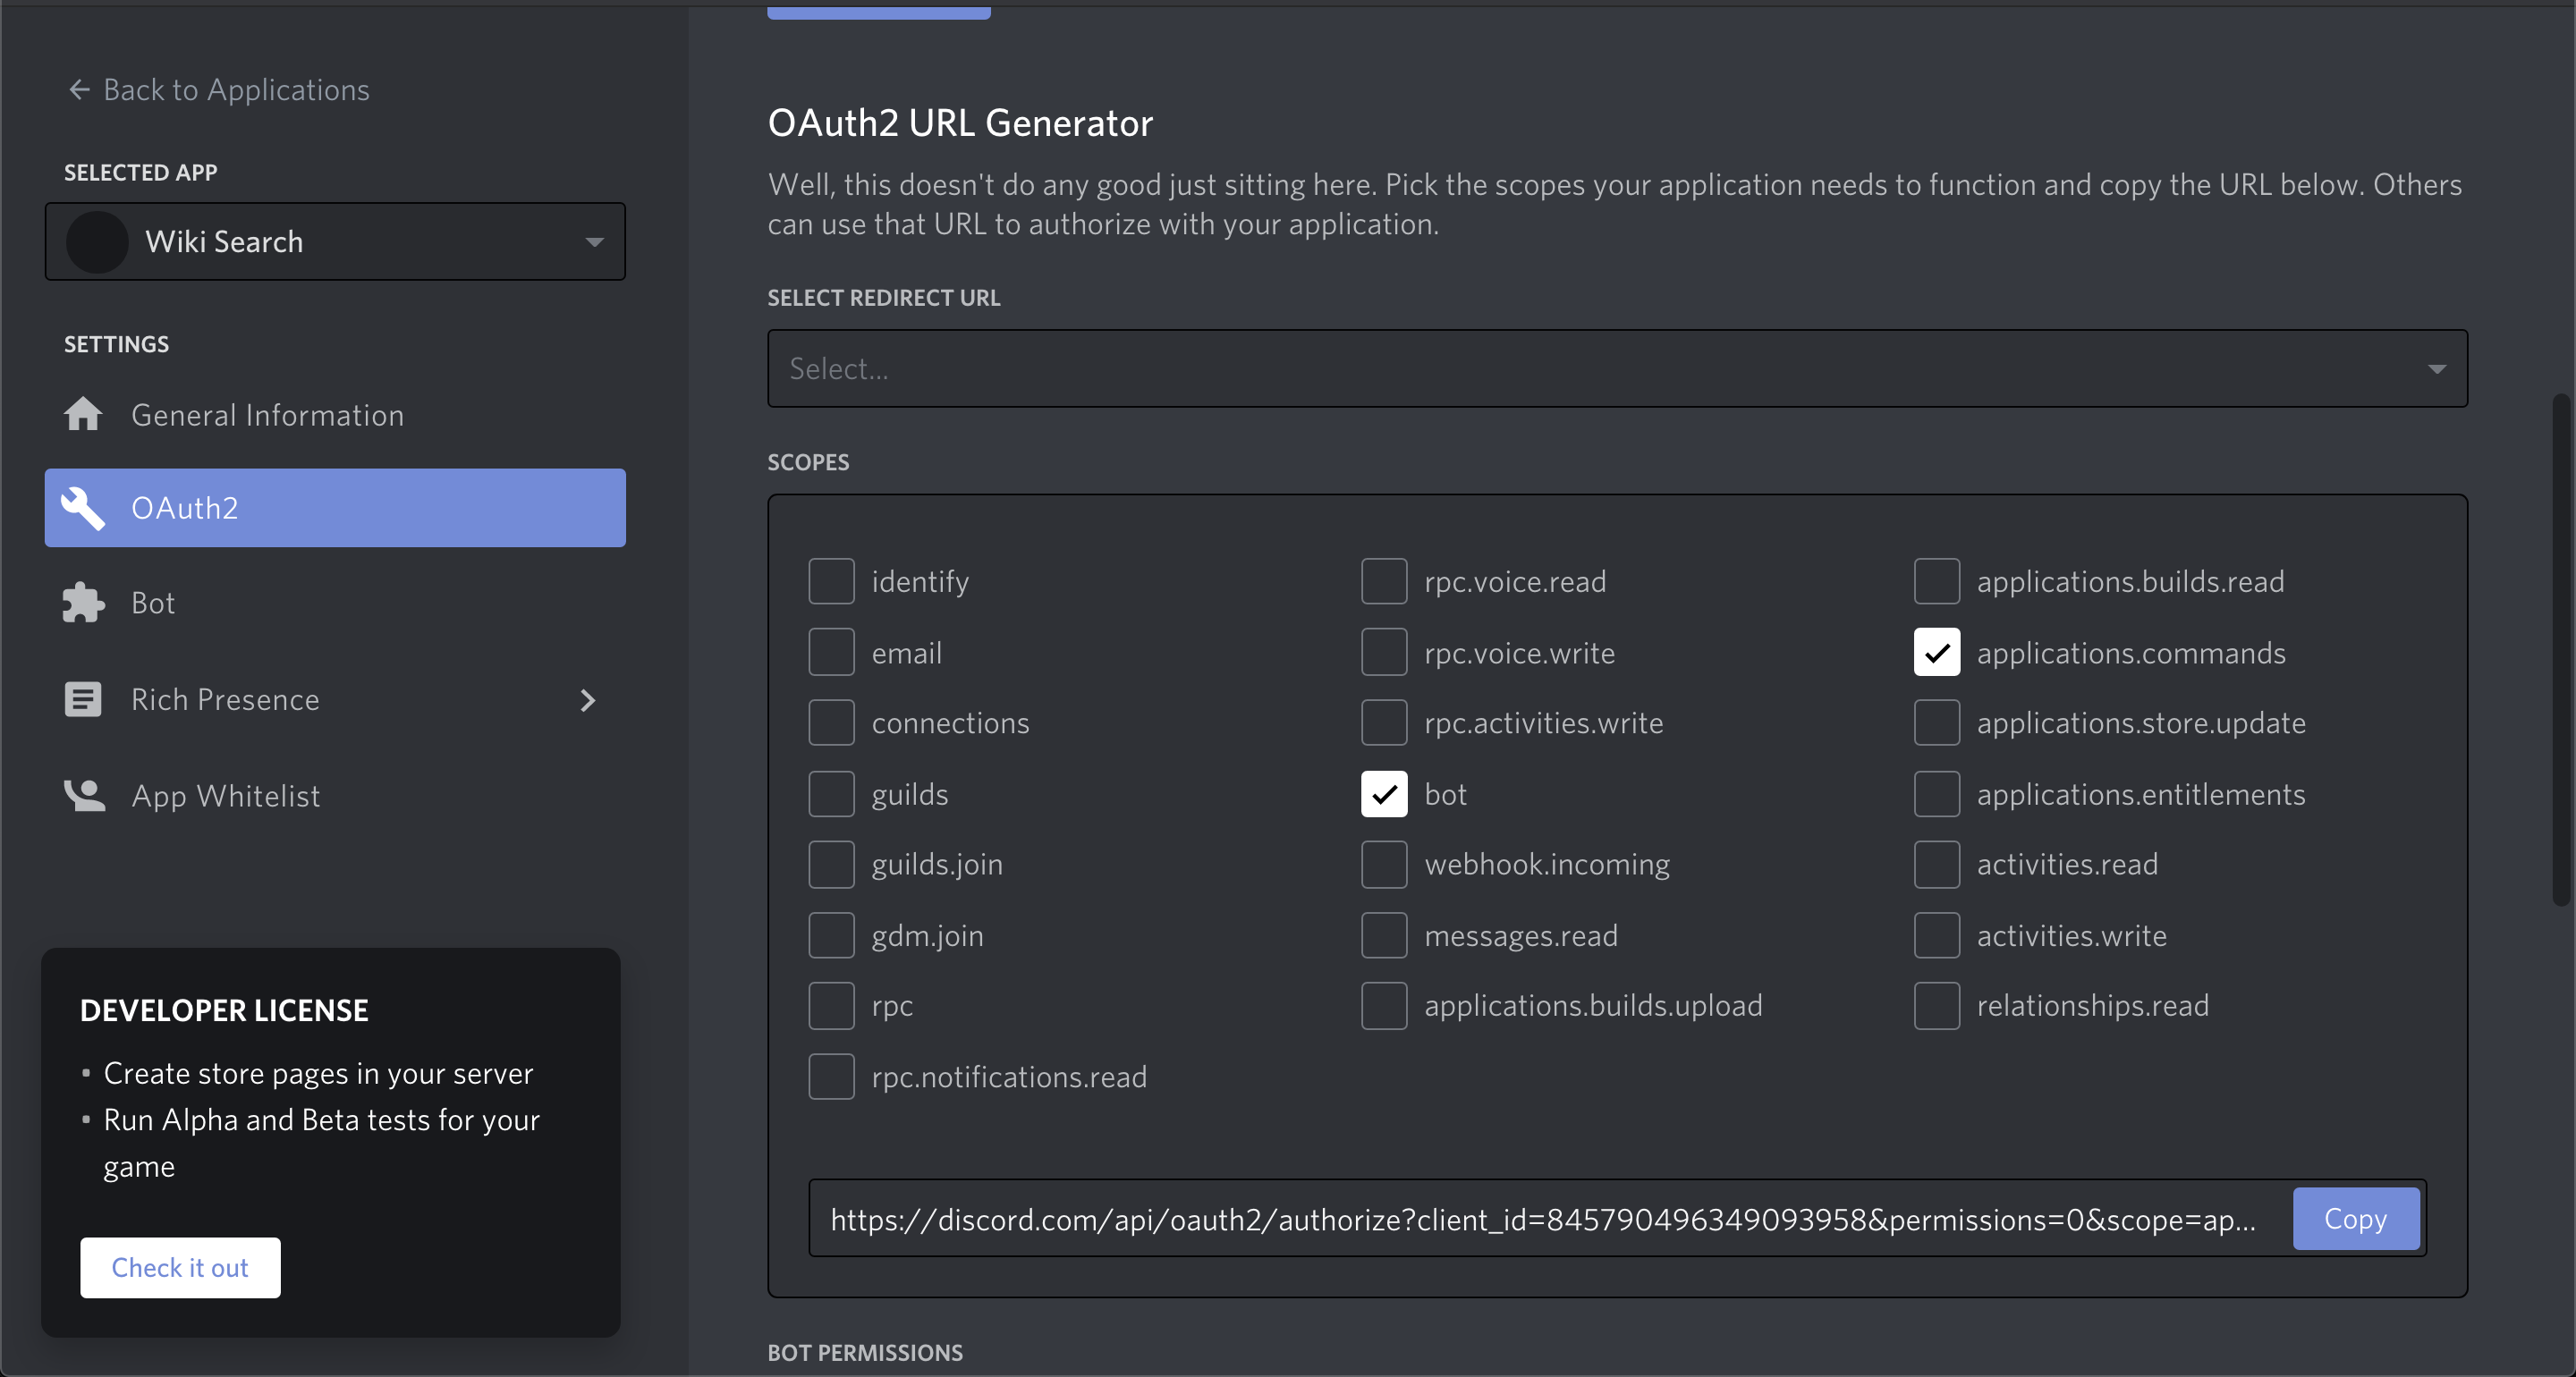This screenshot has height=1377, width=2576.
Task: Click the wrench icon for OAuth2
Action: coord(83,508)
